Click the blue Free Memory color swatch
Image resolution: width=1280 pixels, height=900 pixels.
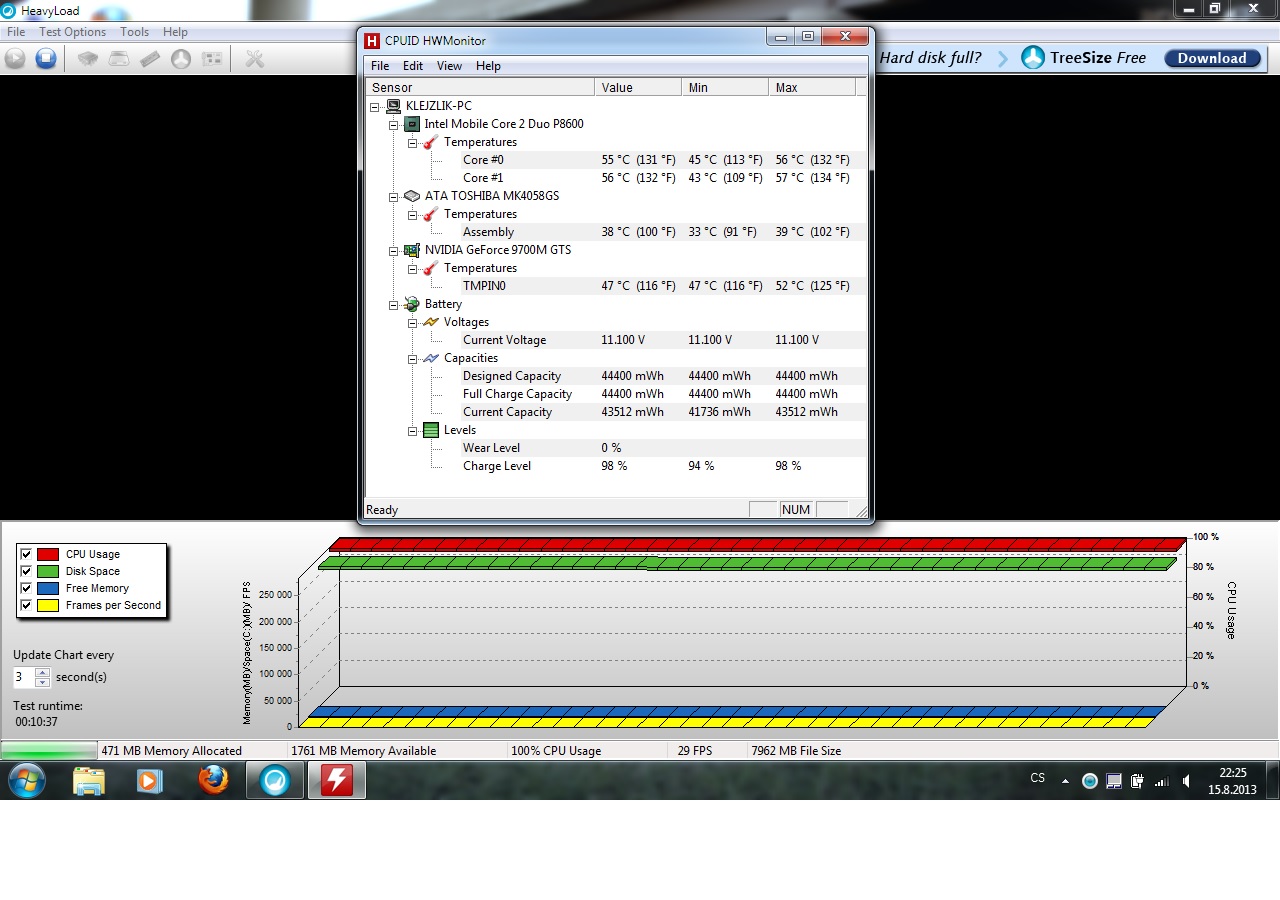pos(48,588)
